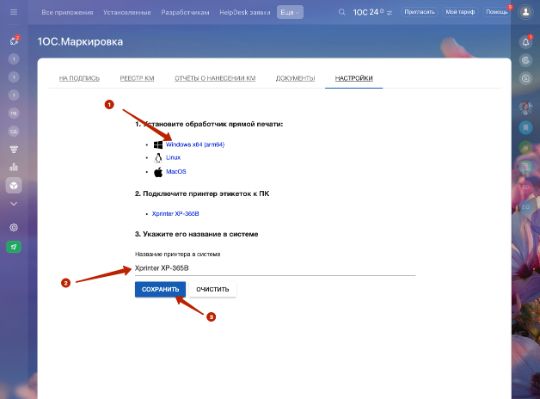Click the green paper-plane button in sidebar
540x399 pixels.
pos(14,247)
